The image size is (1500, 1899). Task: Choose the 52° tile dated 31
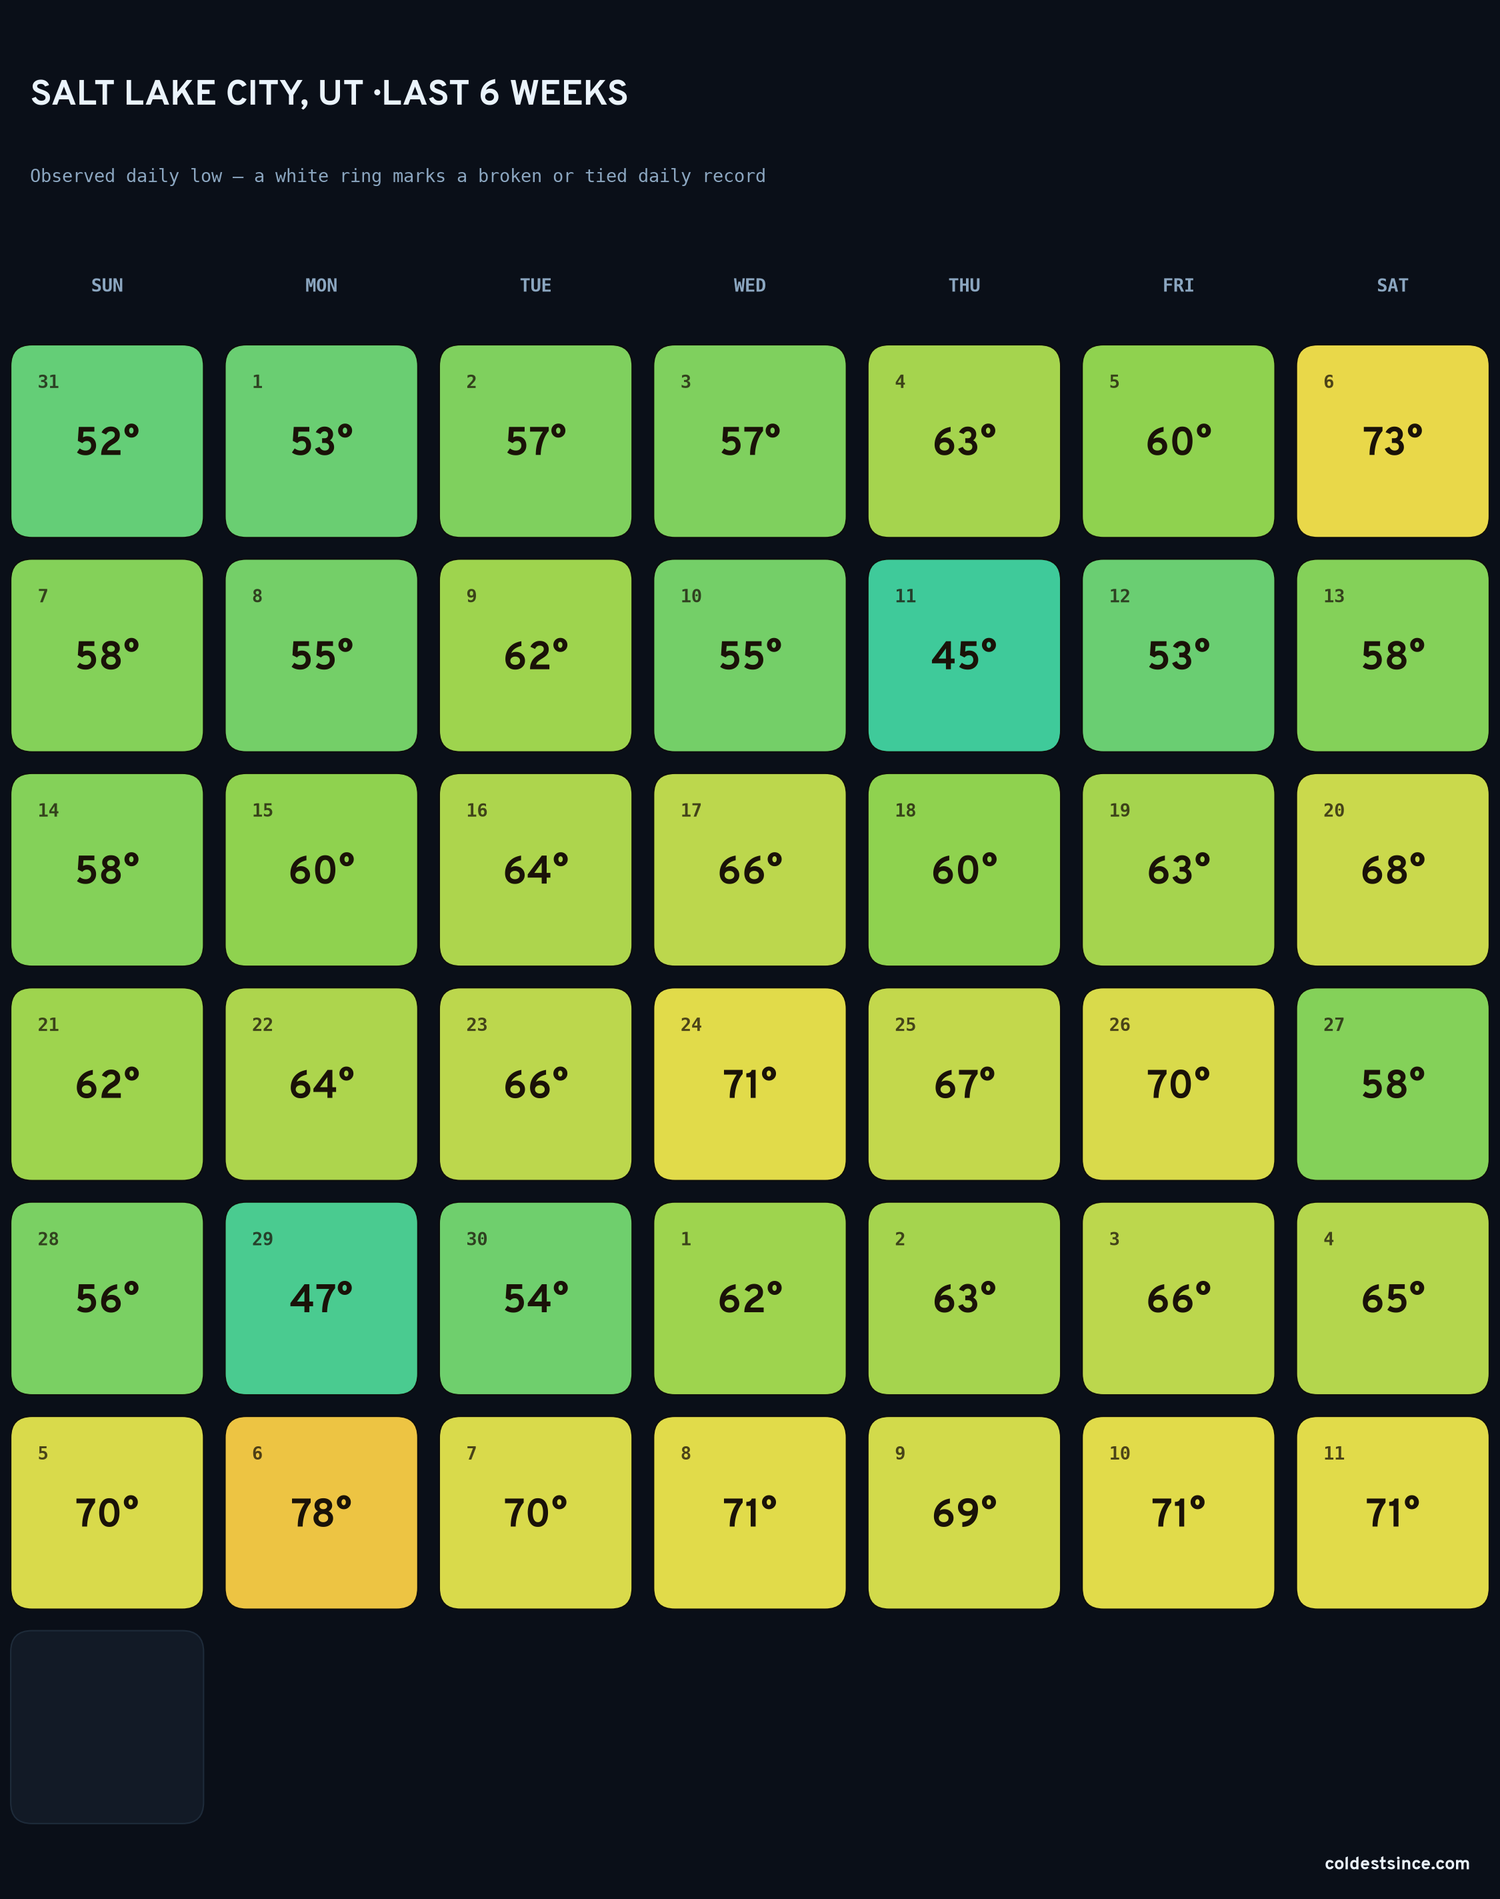pos(107,441)
